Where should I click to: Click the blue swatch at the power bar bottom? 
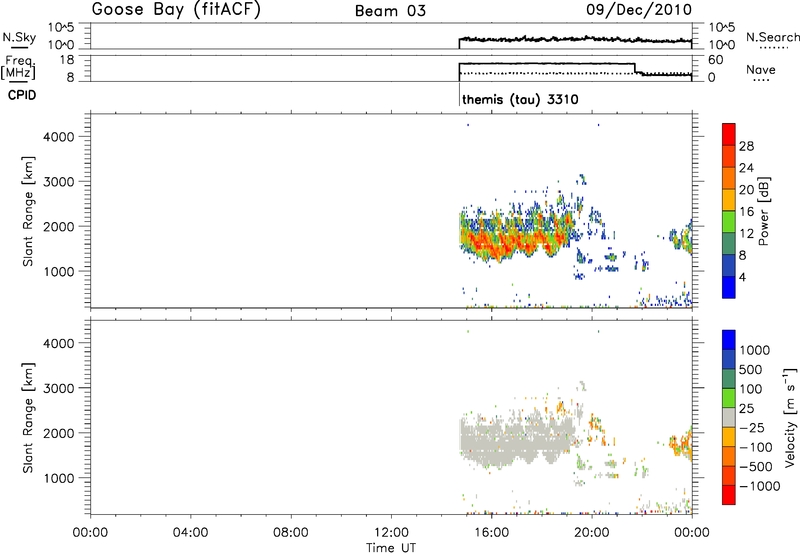click(729, 287)
